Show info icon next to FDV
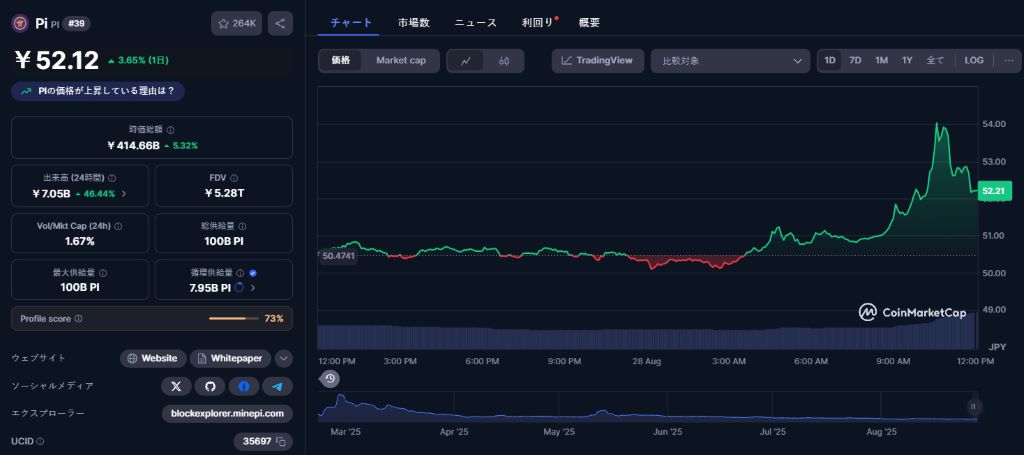The width and height of the screenshot is (1024, 455). [x=234, y=178]
